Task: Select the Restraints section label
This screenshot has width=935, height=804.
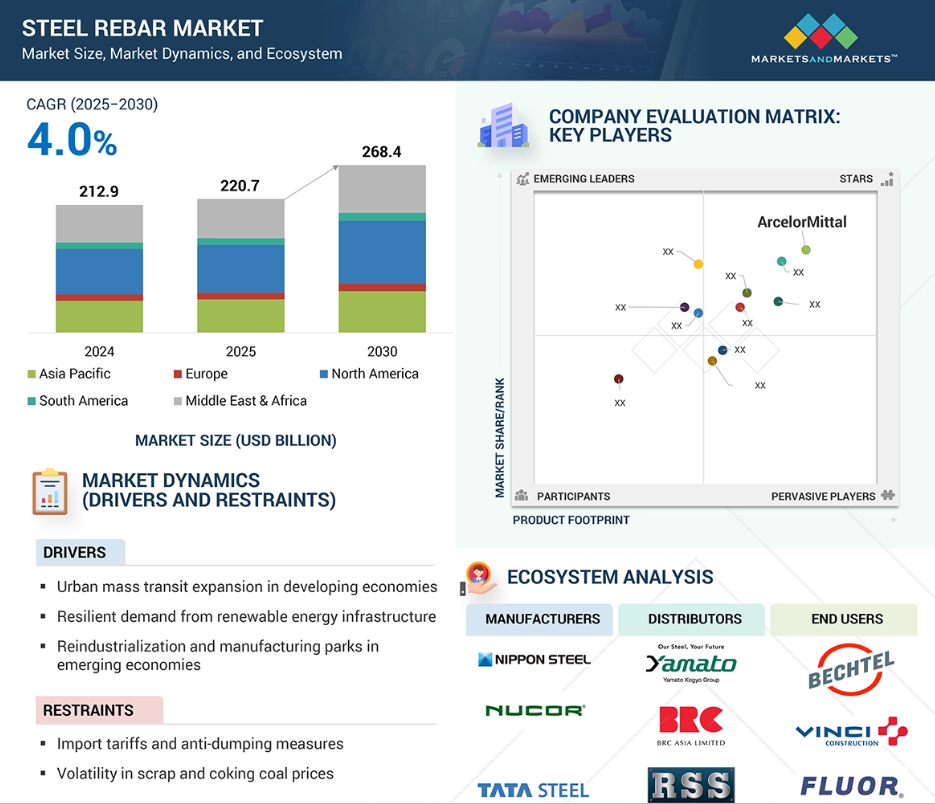Action: point(99,710)
